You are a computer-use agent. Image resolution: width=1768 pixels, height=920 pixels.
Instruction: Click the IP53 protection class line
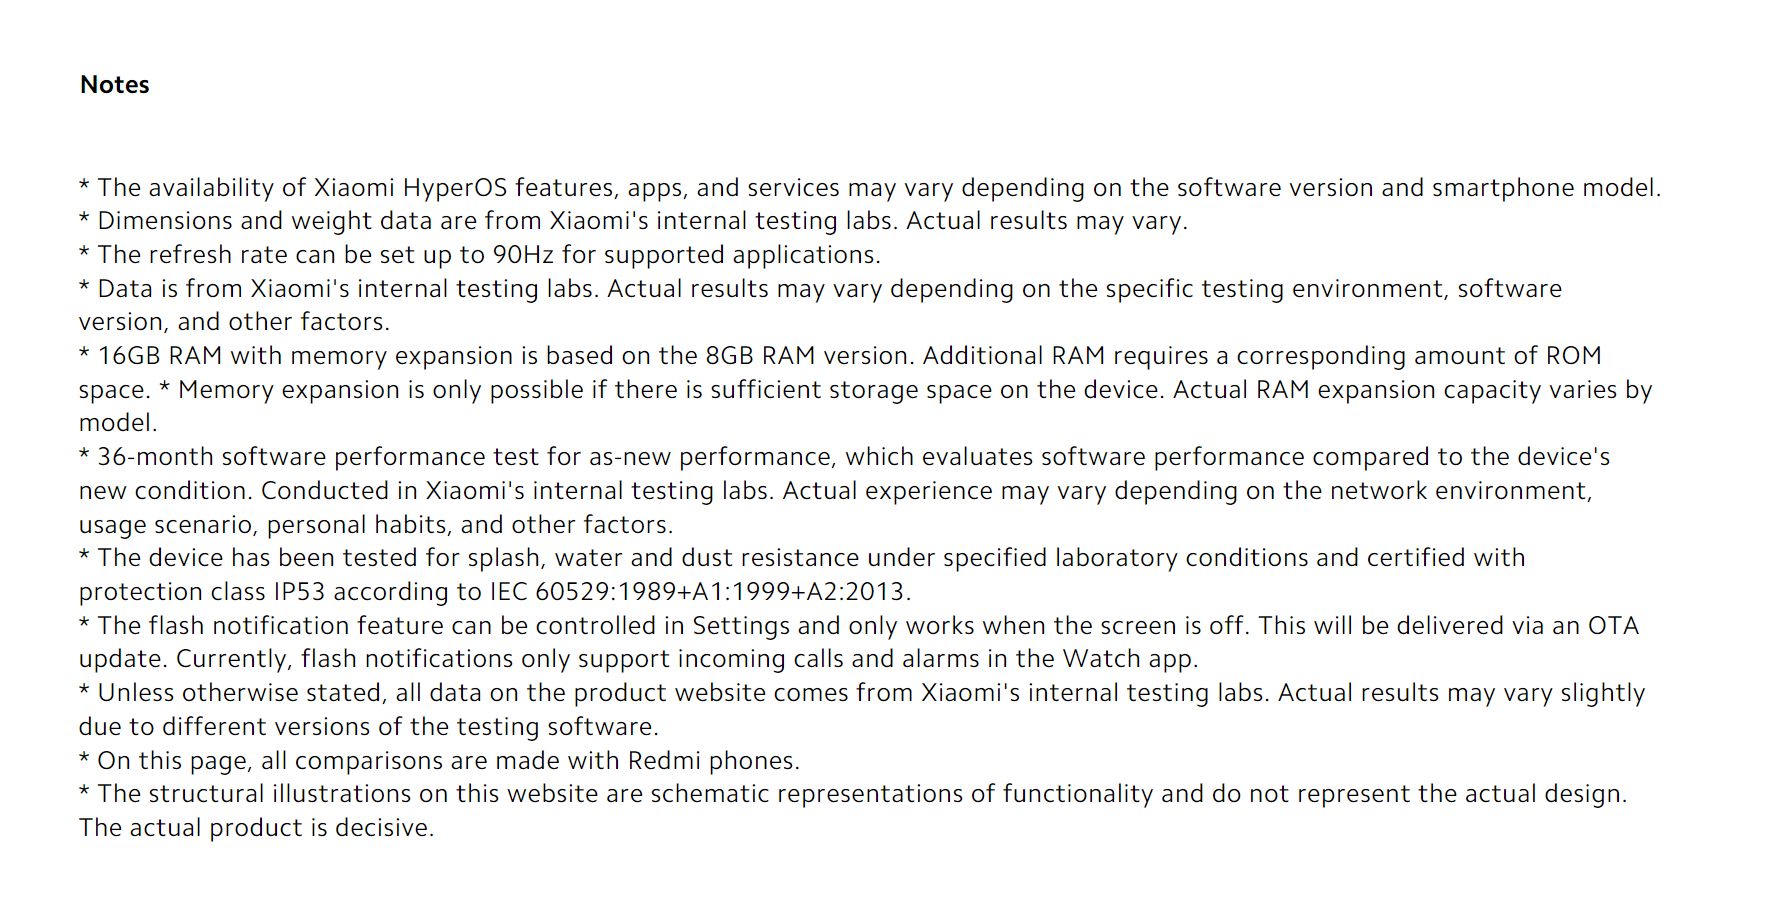pos(495,592)
